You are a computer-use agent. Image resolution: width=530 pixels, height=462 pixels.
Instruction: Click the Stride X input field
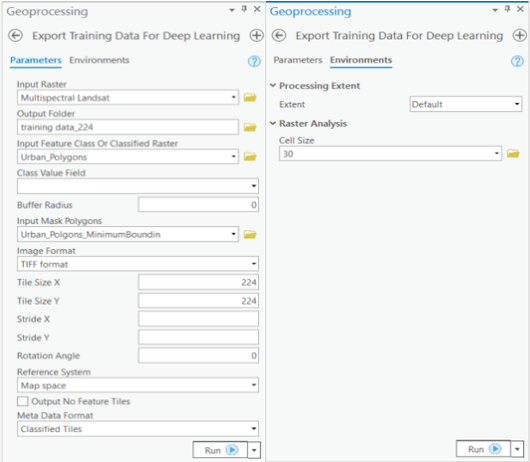(198, 319)
